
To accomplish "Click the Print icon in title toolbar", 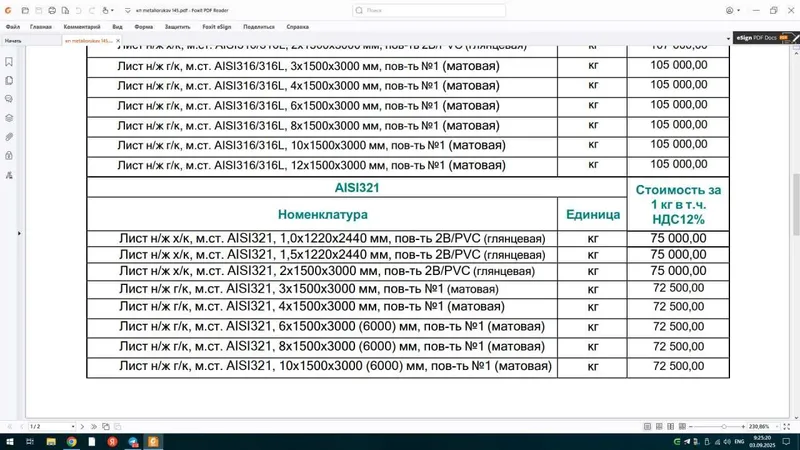I will click(52, 10).
